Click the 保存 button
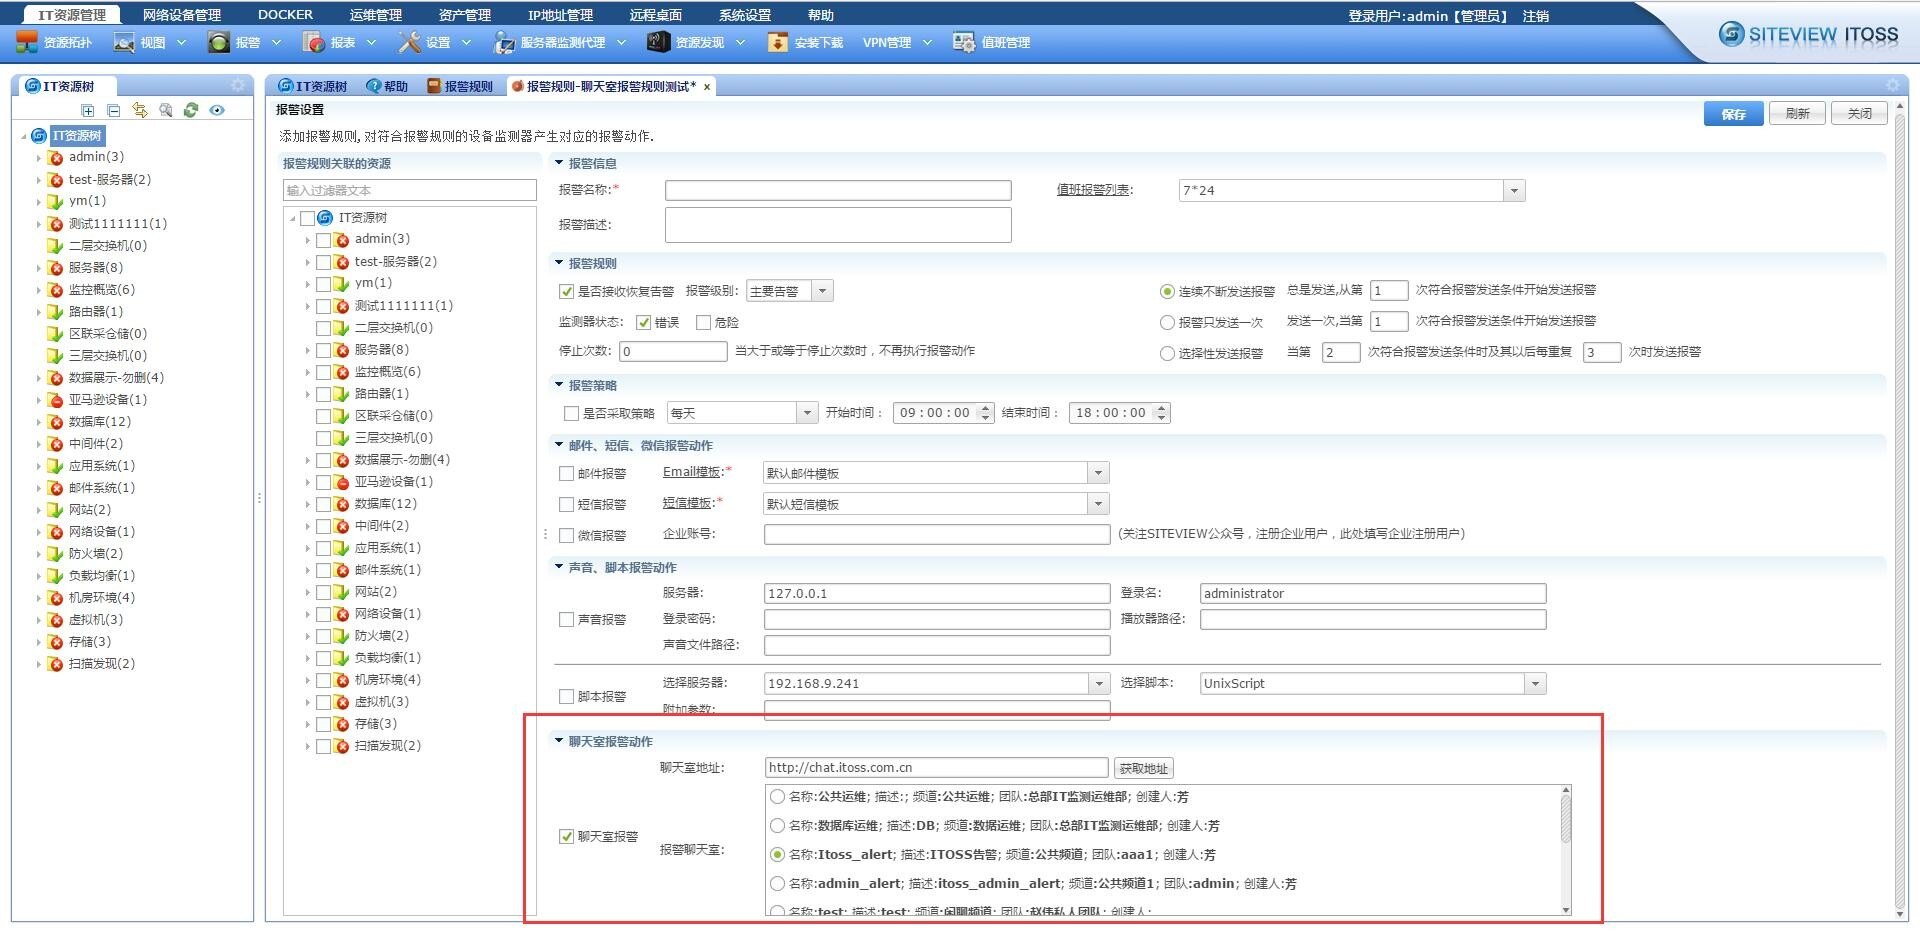This screenshot has height=932, width=1920. click(x=1734, y=114)
